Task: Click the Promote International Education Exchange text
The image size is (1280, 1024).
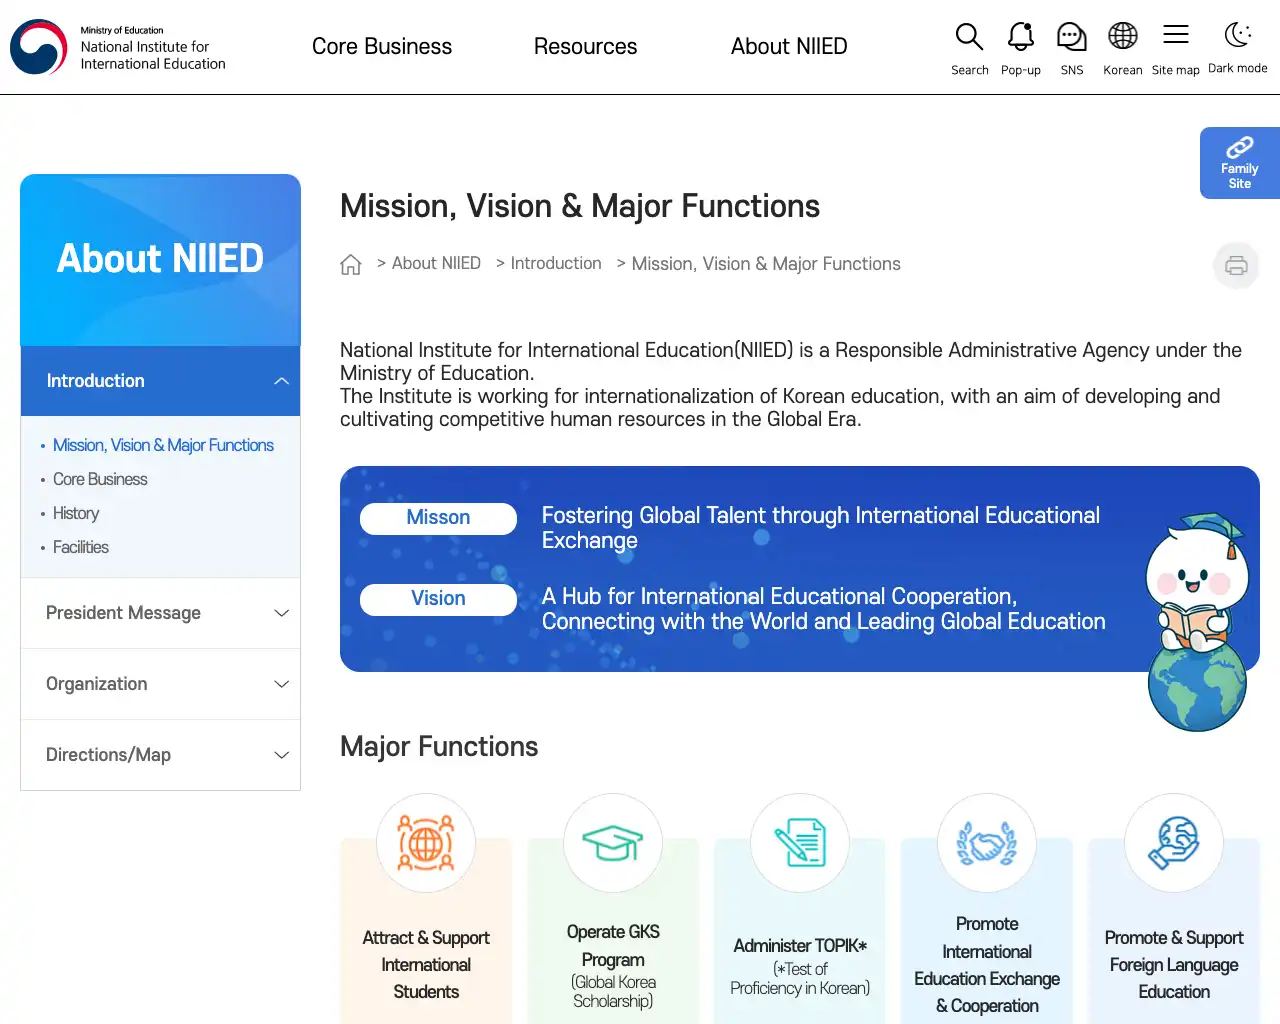Action: 987,965
